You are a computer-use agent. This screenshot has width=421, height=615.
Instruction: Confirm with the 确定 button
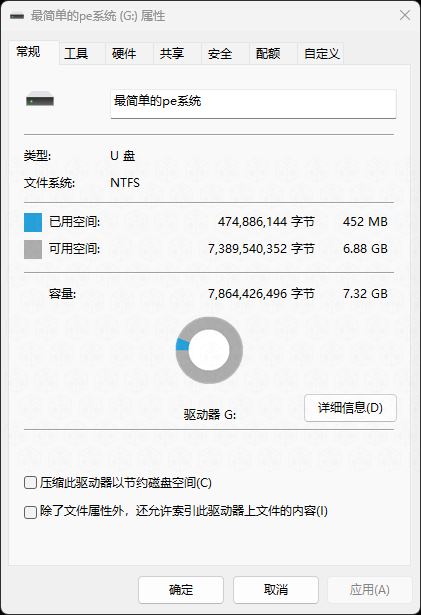(181, 590)
